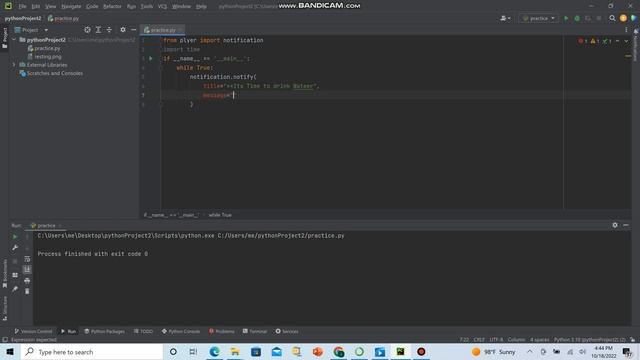
Task: Click Windows taskbar search box
Action: pyautogui.click(x=92, y=352)
